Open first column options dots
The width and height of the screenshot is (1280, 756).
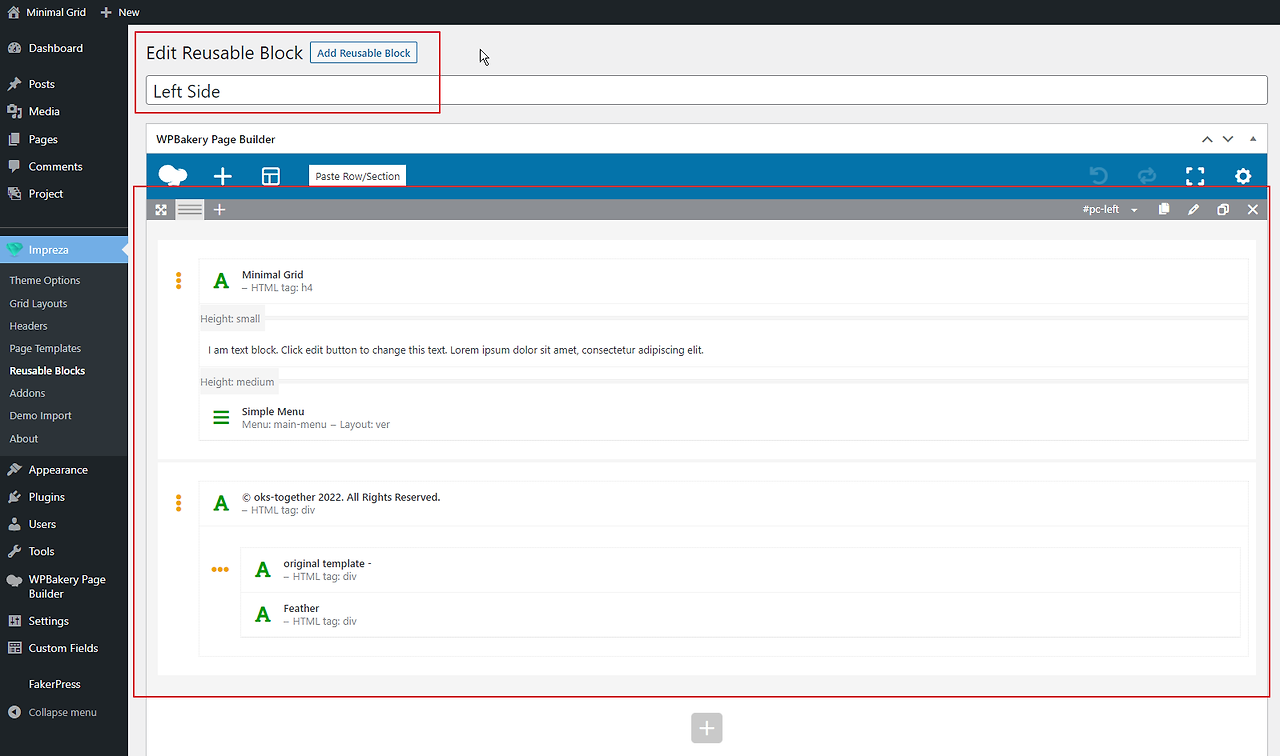[179, 281]
